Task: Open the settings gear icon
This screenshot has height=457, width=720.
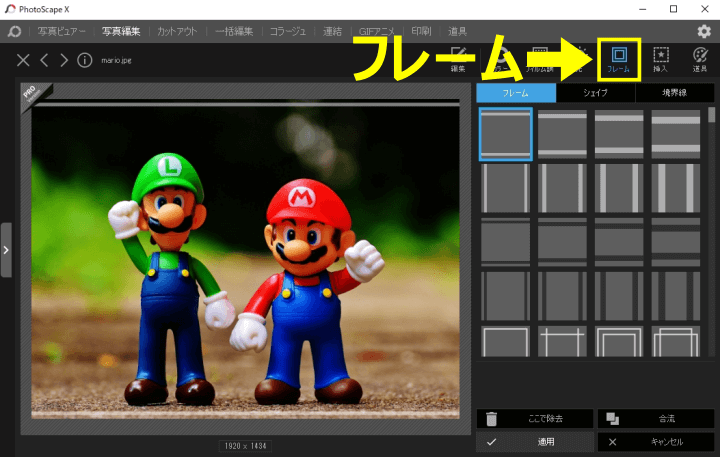Action: coord(704,31)
